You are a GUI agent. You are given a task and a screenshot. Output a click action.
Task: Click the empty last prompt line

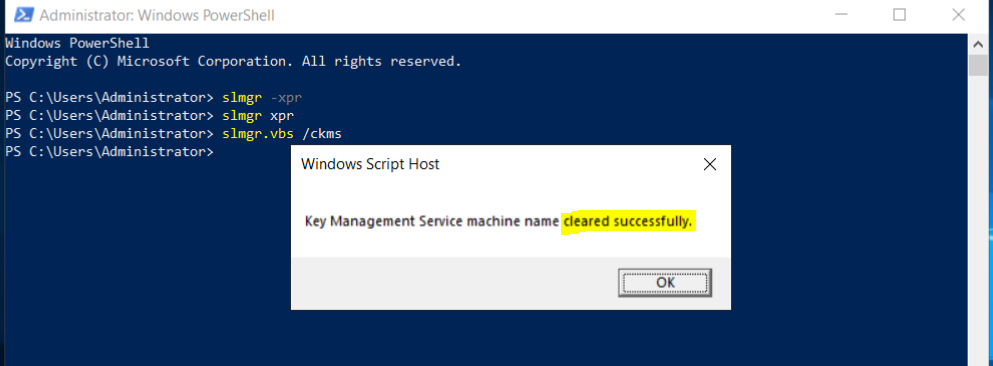point(110,152)
